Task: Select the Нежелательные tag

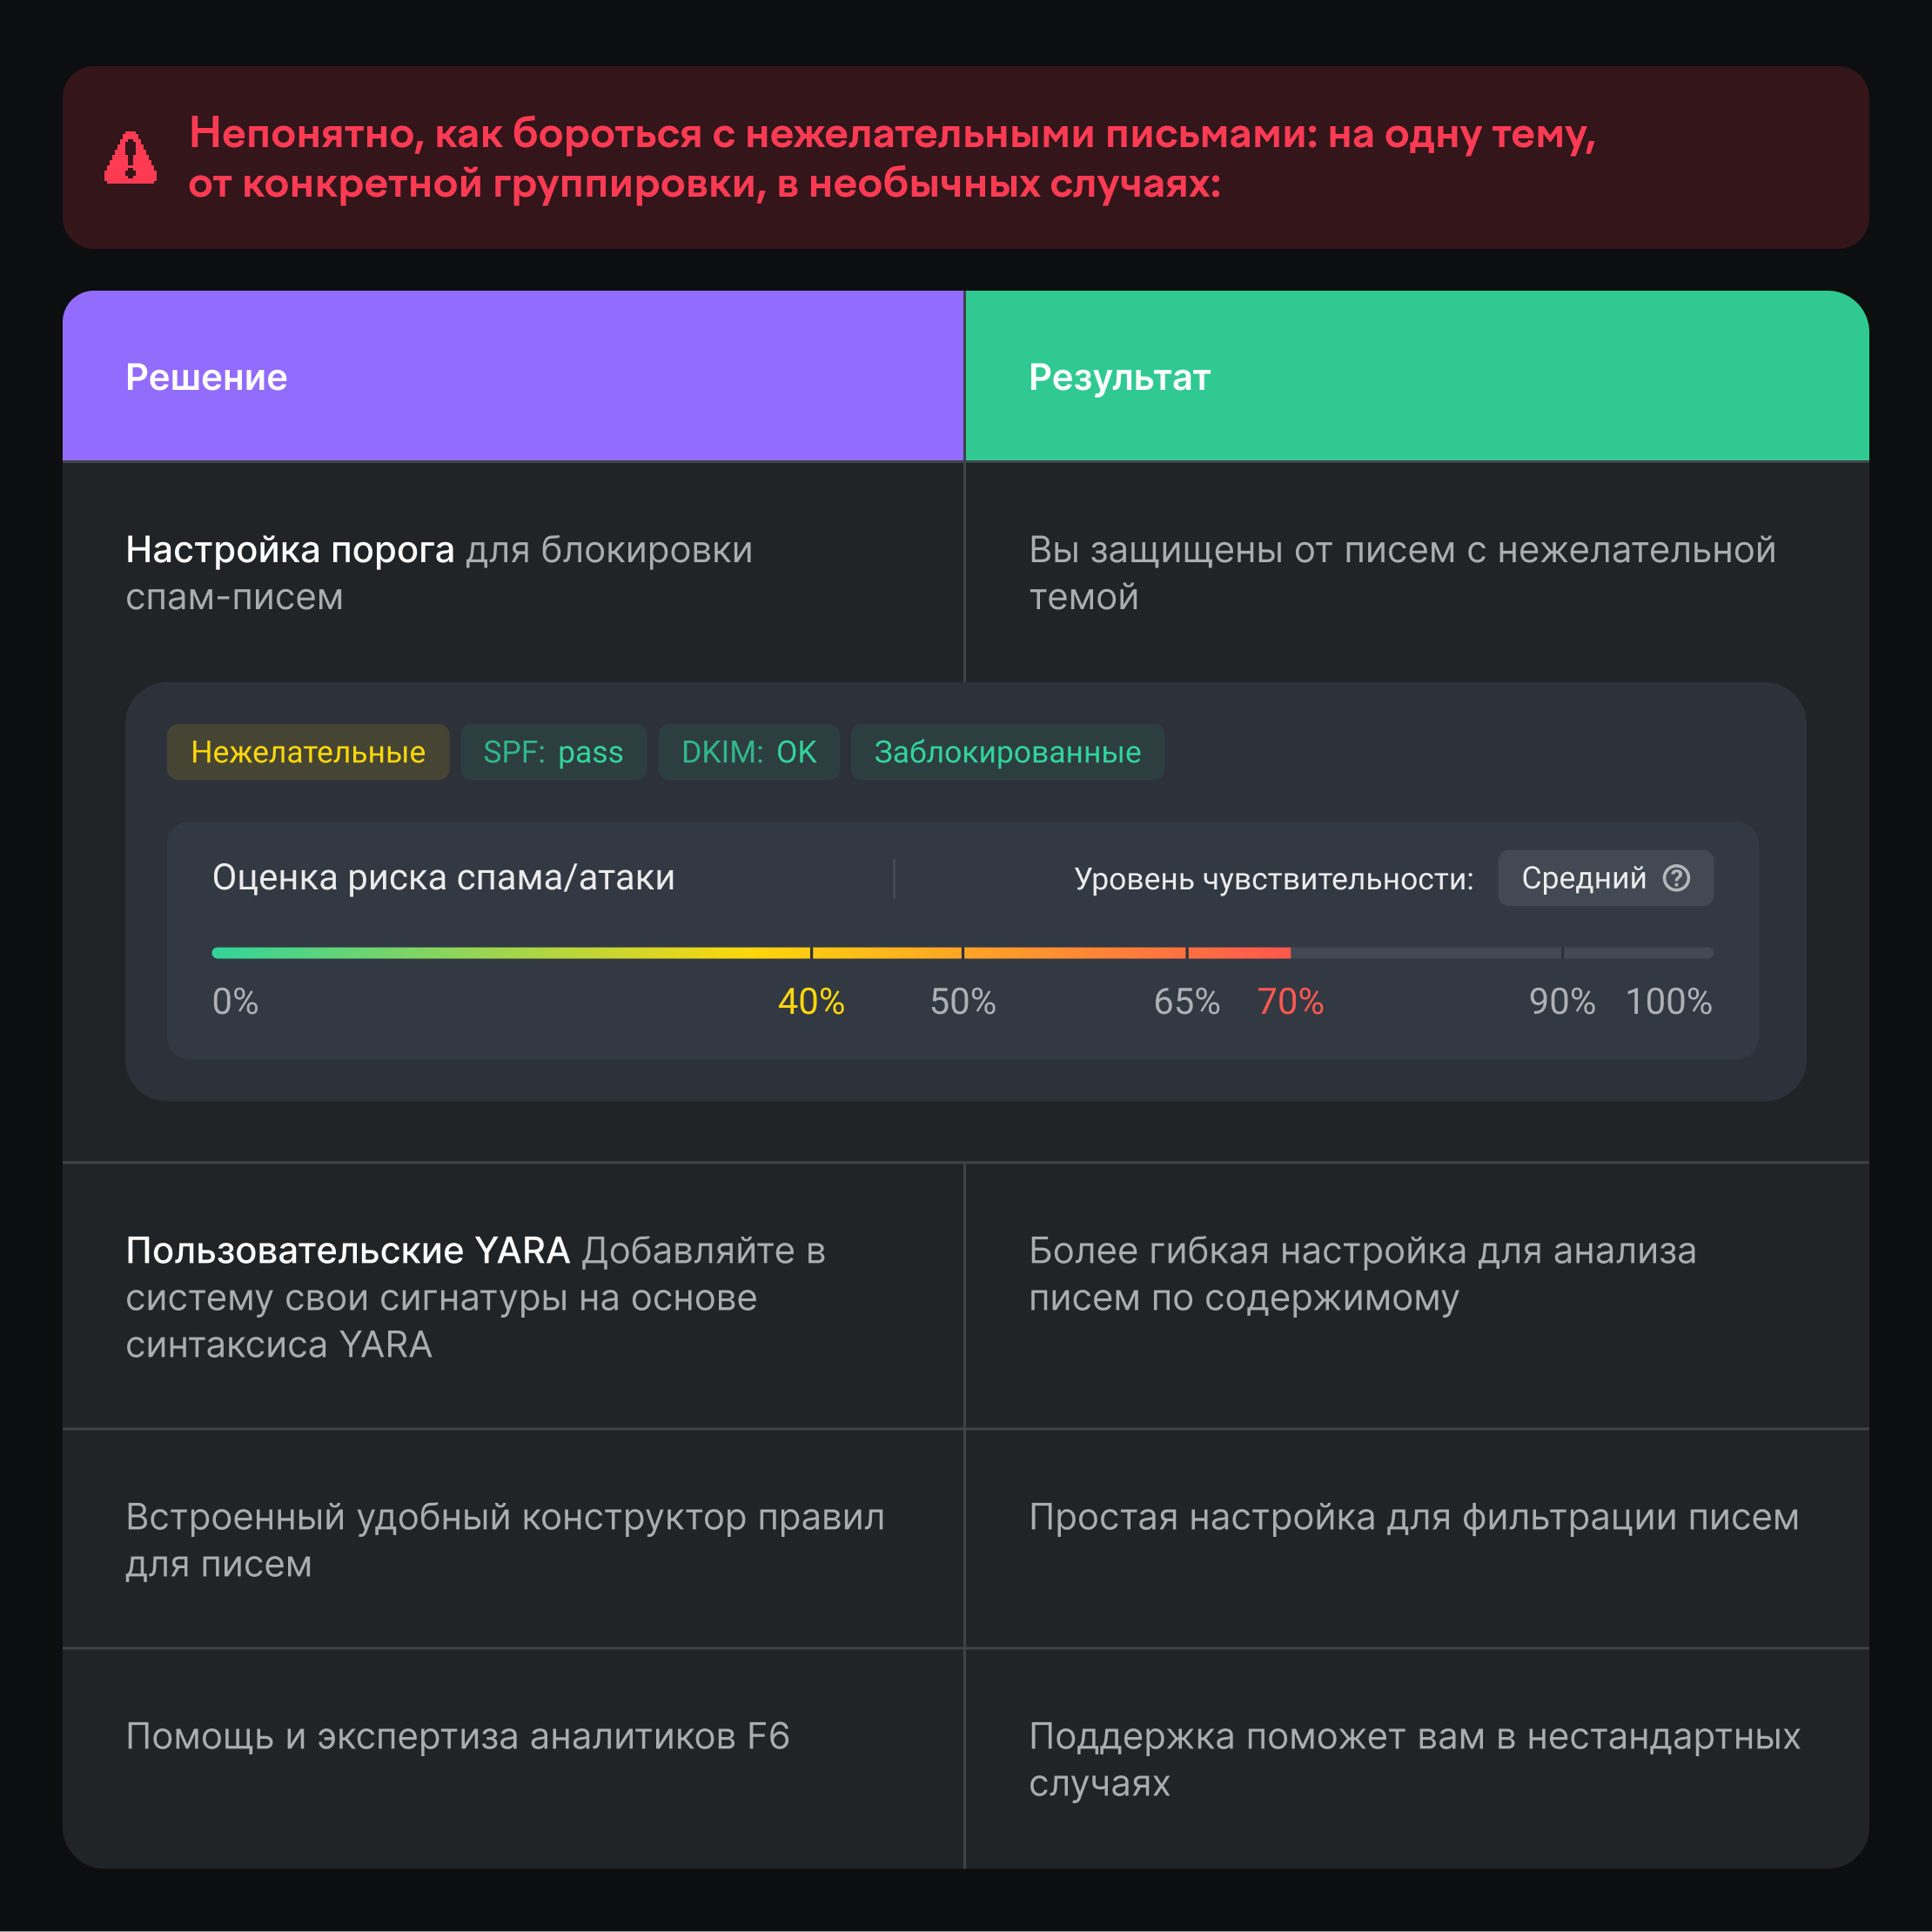Action: coord(308,752)
